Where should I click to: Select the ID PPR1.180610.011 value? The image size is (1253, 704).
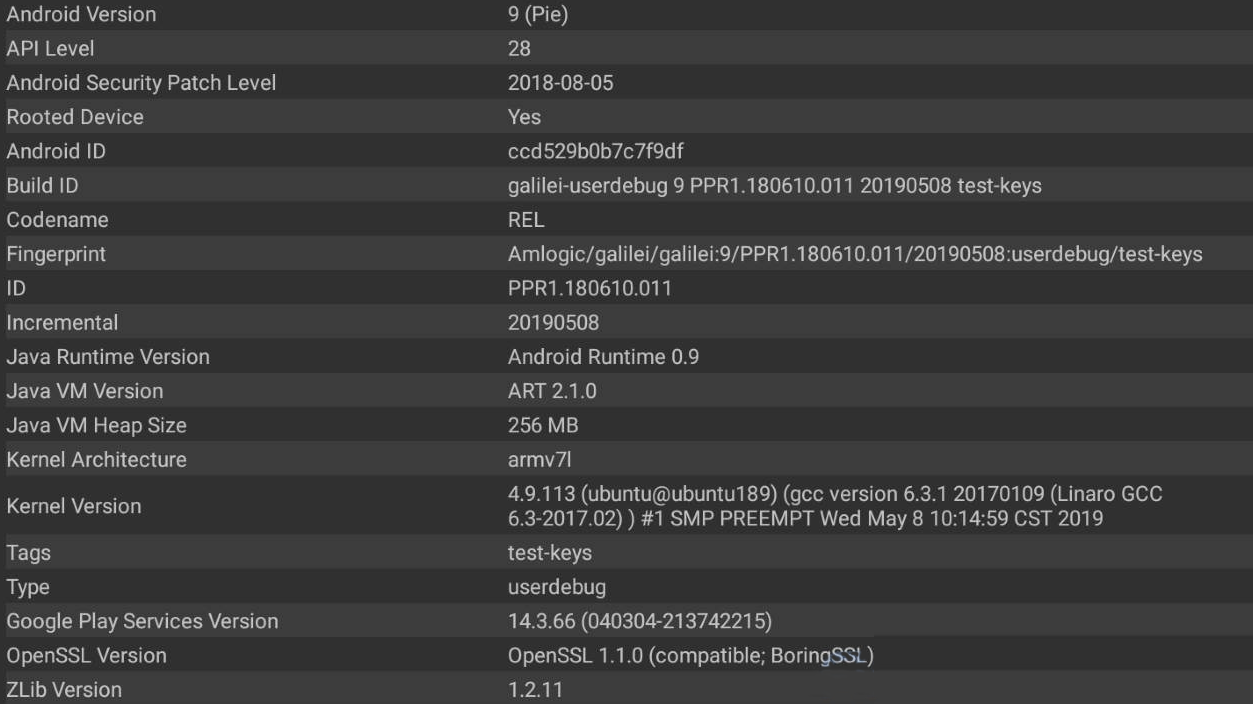[590, 288]
